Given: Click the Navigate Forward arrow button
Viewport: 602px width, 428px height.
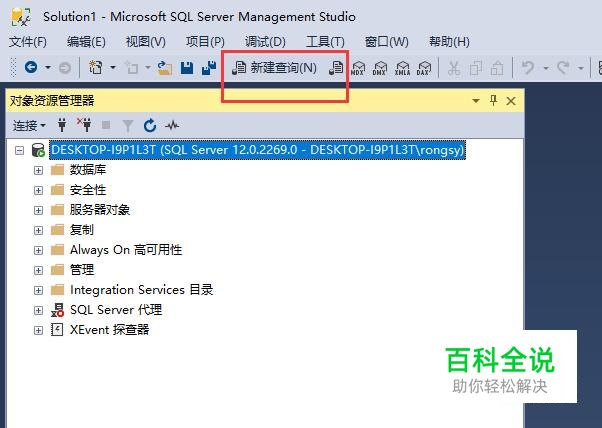Looking at the screenshot, I should pyautogui.click(x=65, y=68).
